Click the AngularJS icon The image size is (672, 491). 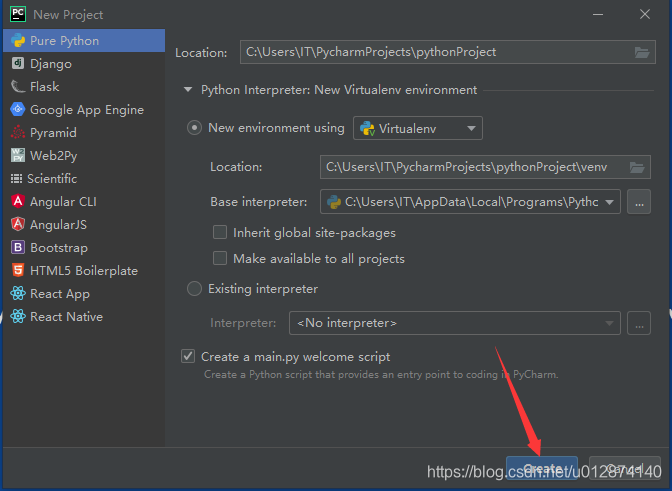18,225
